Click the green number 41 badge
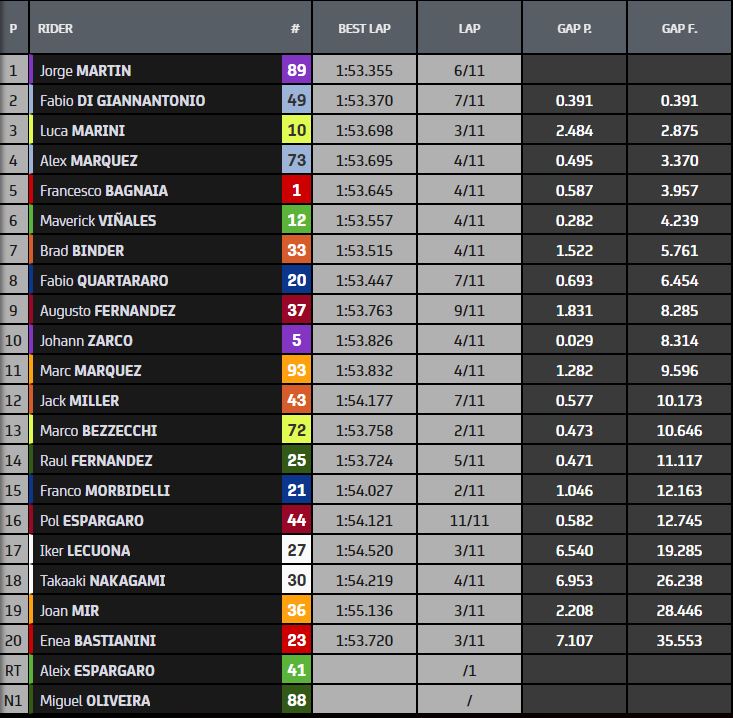The image size is (733, 718). tap(296, 671)
